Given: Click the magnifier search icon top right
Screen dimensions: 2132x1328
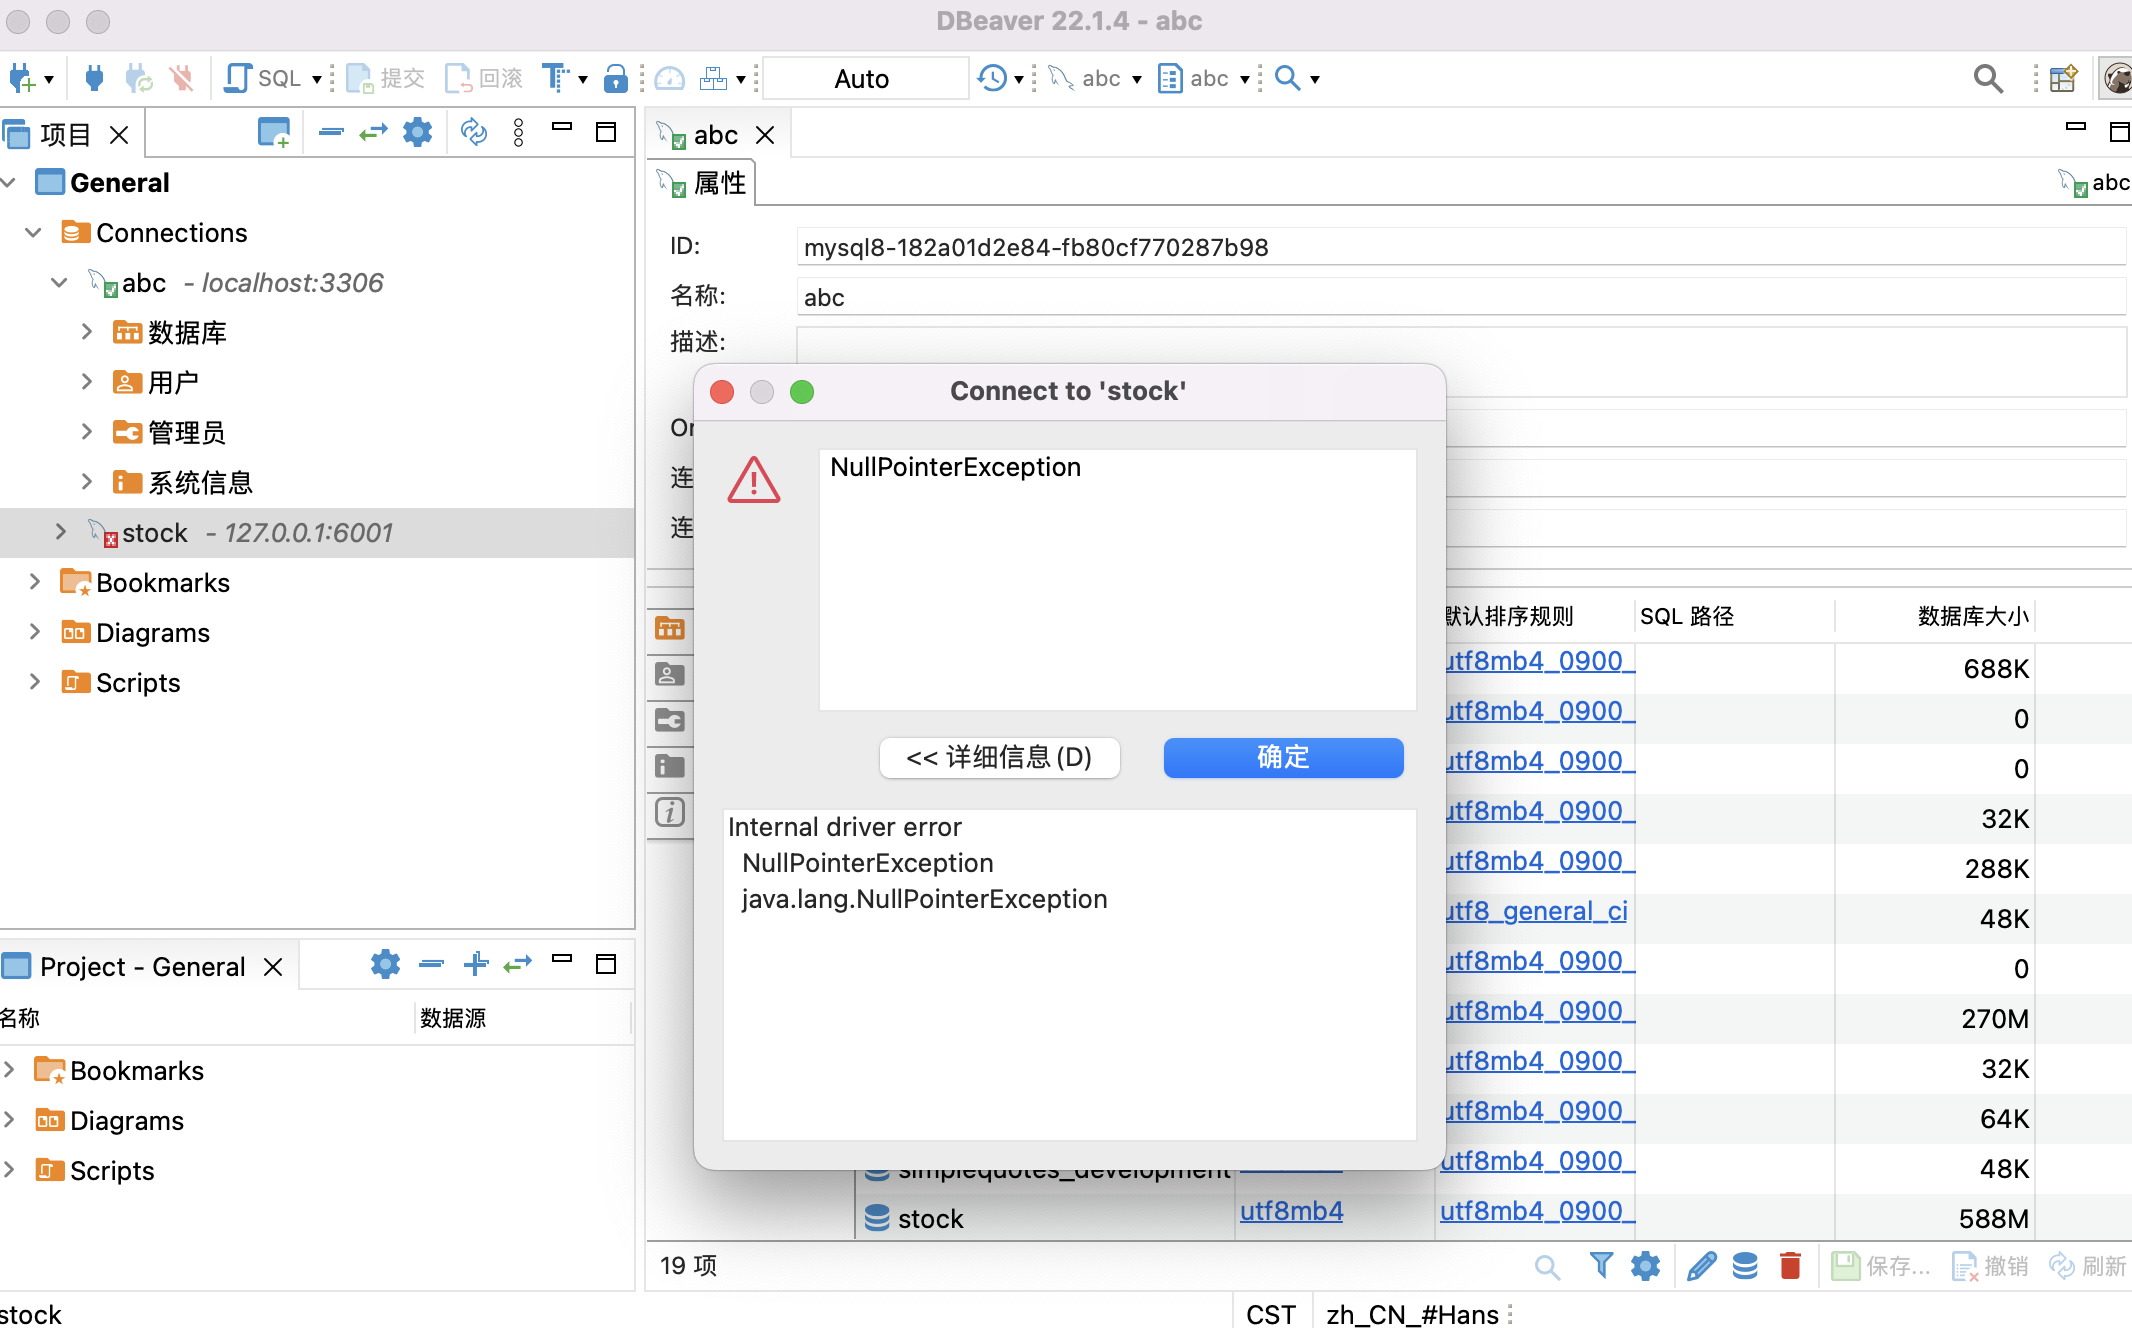Looking at the screenshot, I should tap(1987, 78).
